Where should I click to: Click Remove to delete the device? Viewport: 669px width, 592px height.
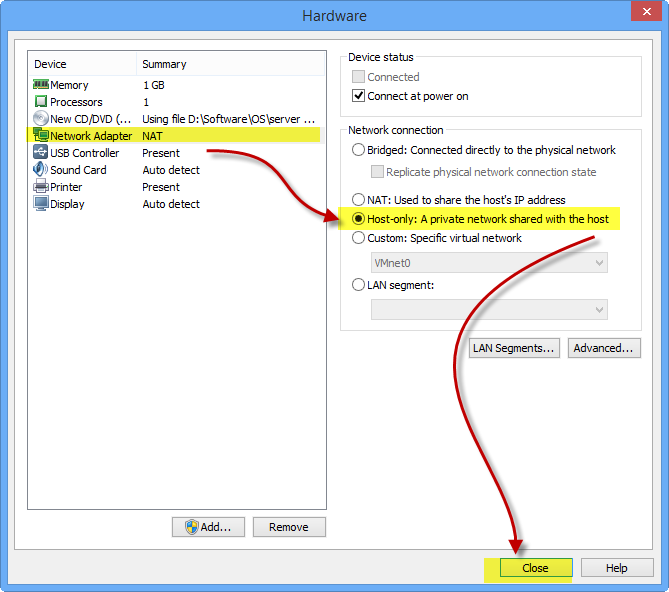click(x=289, y=527)
